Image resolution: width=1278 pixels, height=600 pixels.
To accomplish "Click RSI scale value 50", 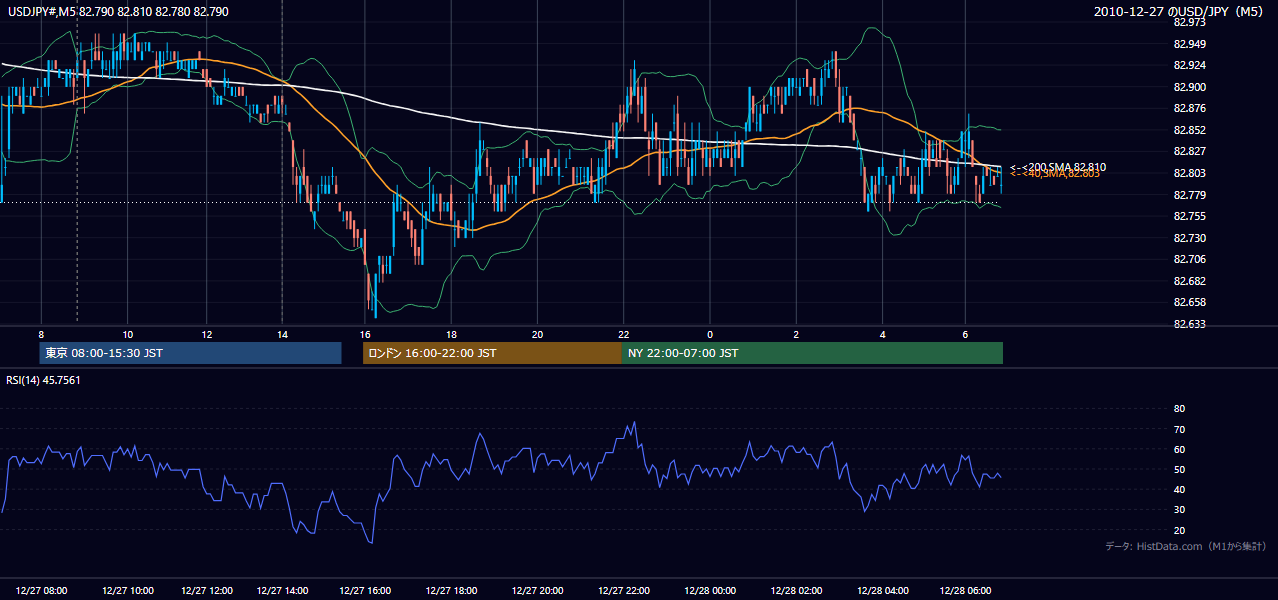I will [x=1179, y=469].
